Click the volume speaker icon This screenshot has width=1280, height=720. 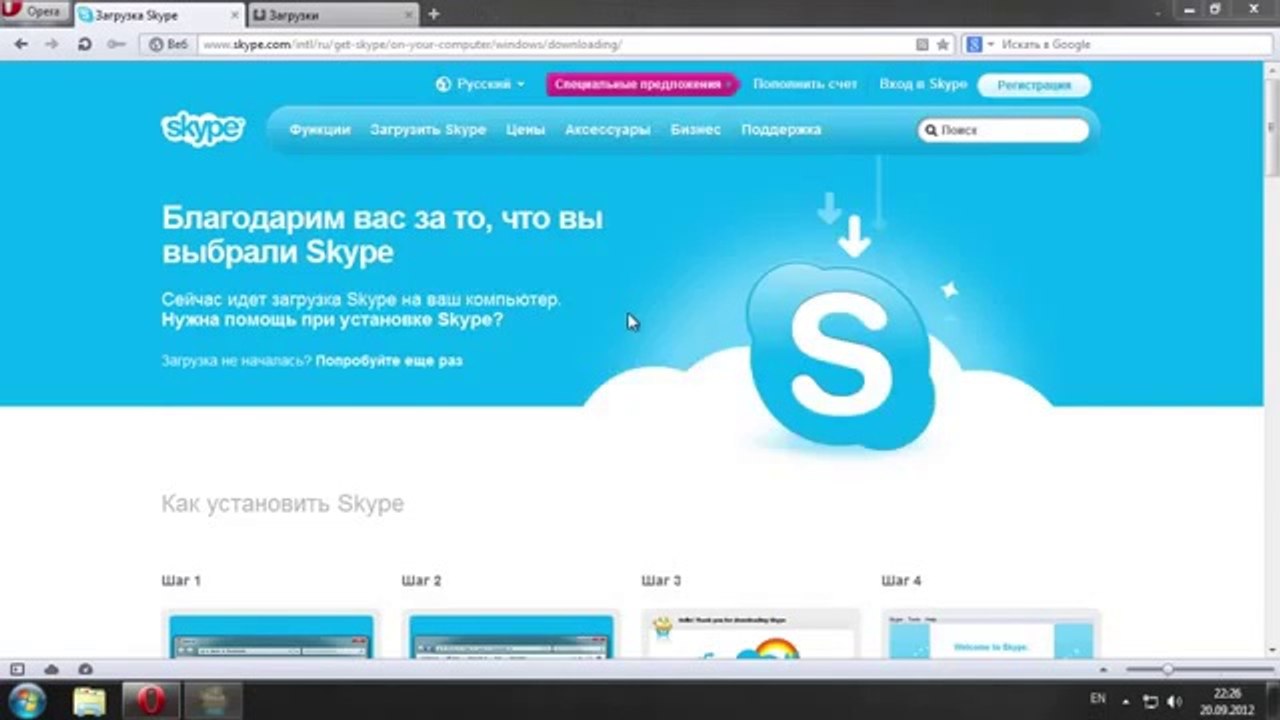click(1174, 701)
